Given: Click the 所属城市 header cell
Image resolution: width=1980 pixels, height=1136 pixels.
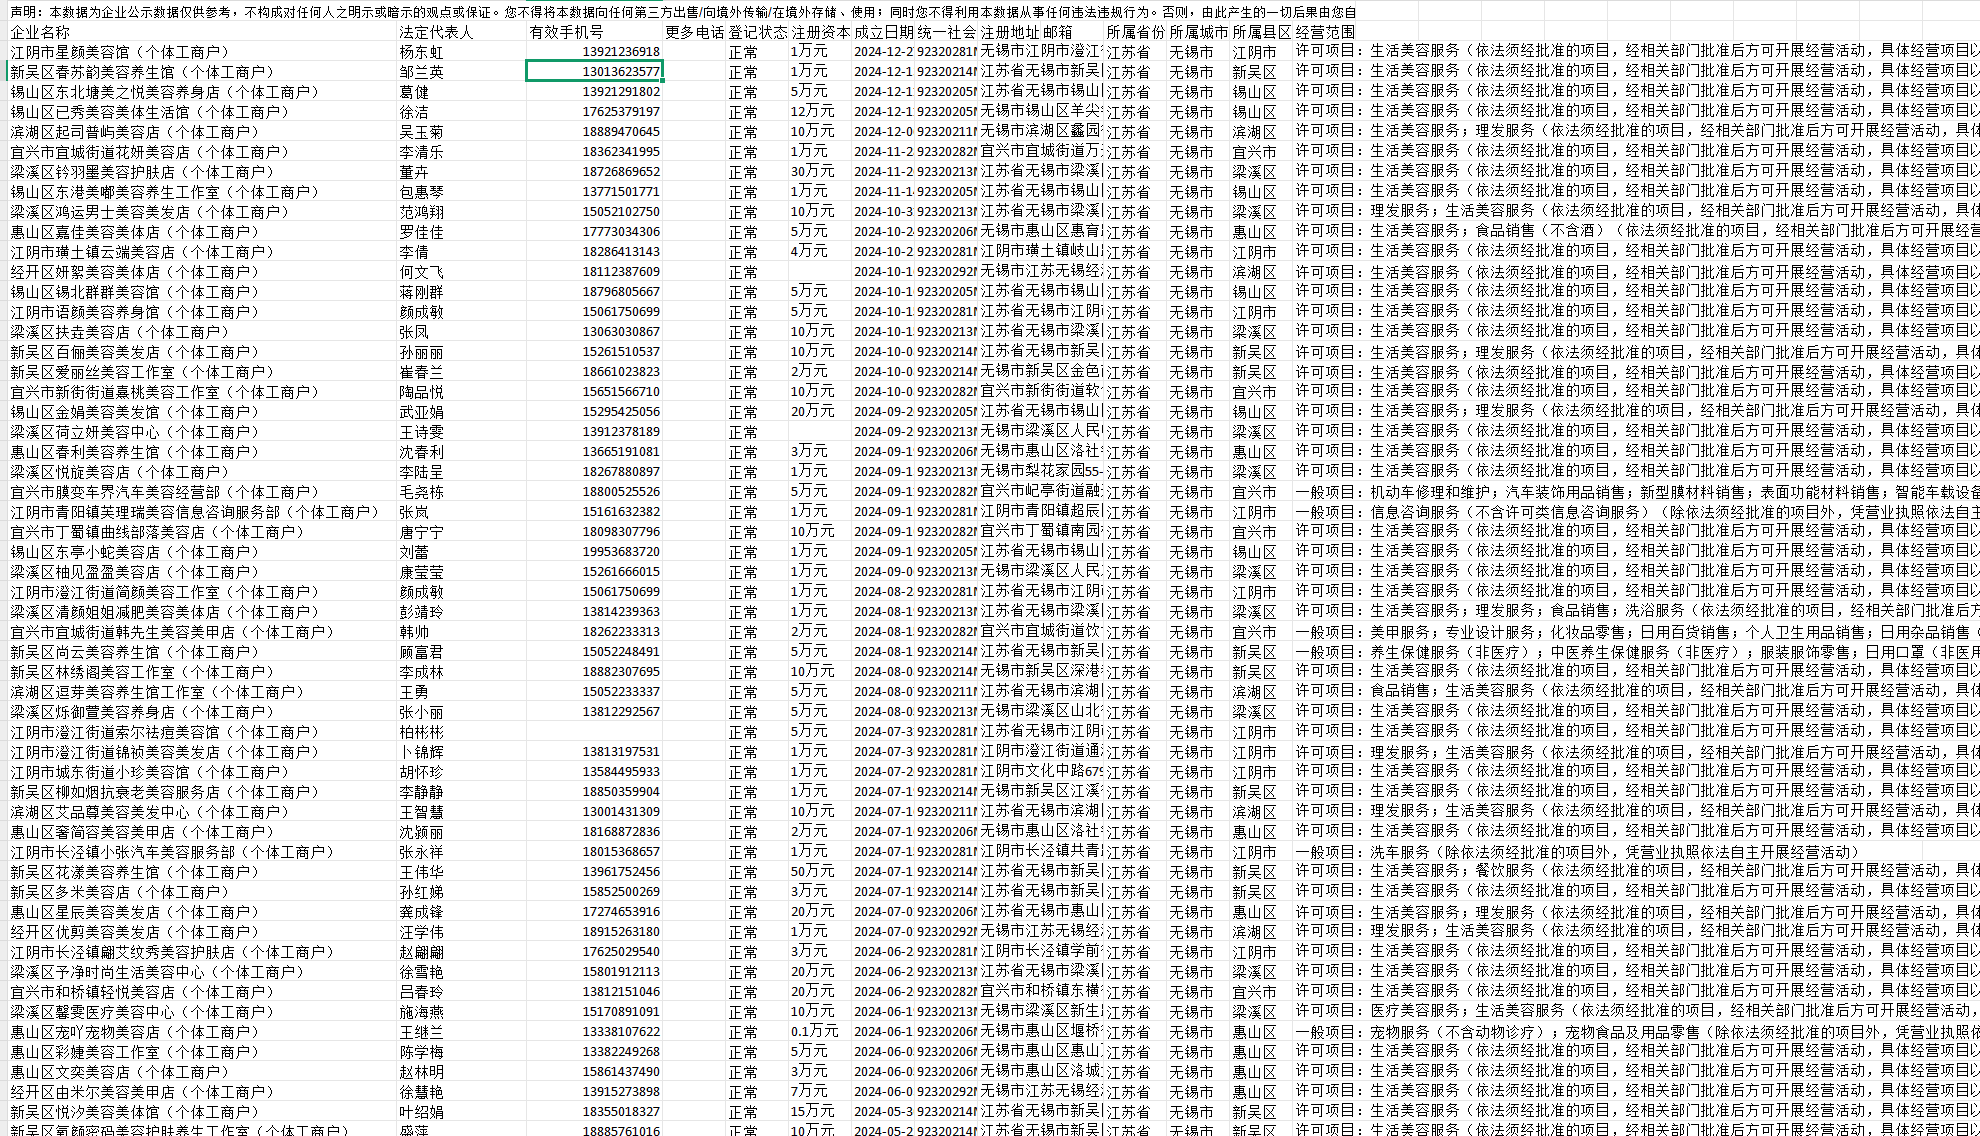Looking at the screenshot, I should point(1198,32).
